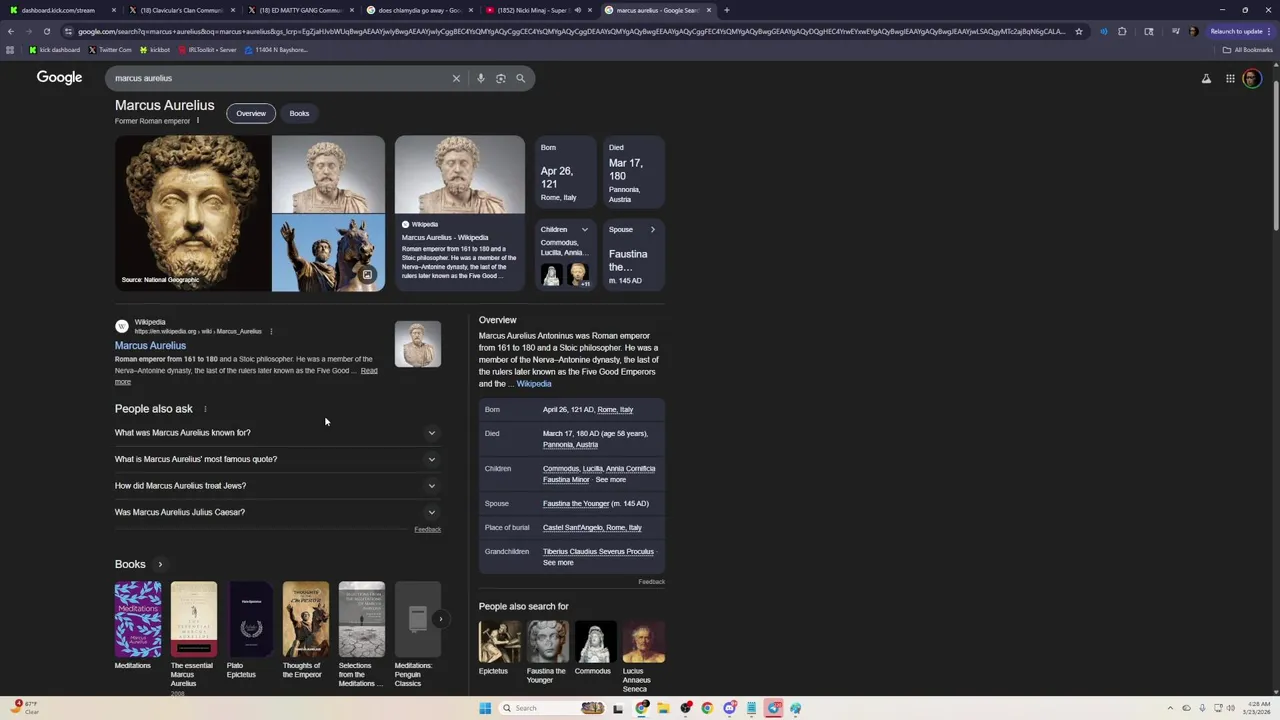Screen dimensions: 1280x720
Task: Clear the search box with the X icon
Action: (x=456, y=78)
